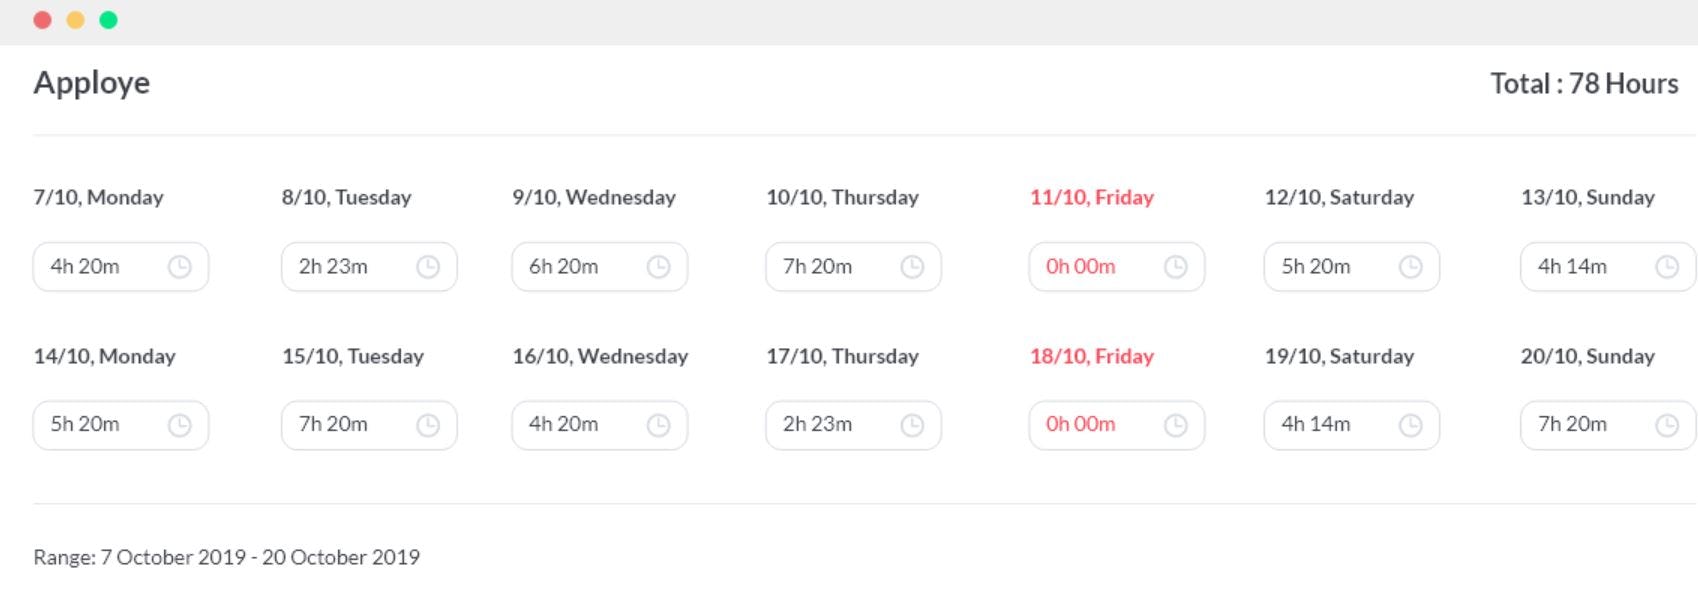Click the date range text at bottom
Image resolution: width=1698 pixels, height=614 pixels.
point(227,558)
